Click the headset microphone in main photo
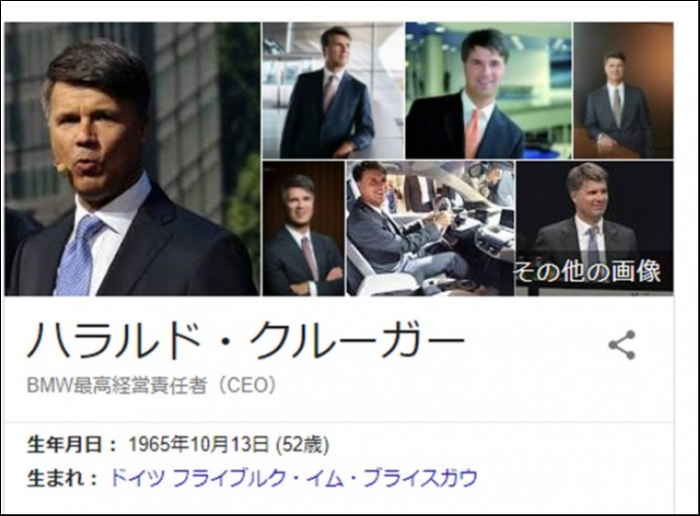Viewport: 700px width, 516px height. [61, 169]
